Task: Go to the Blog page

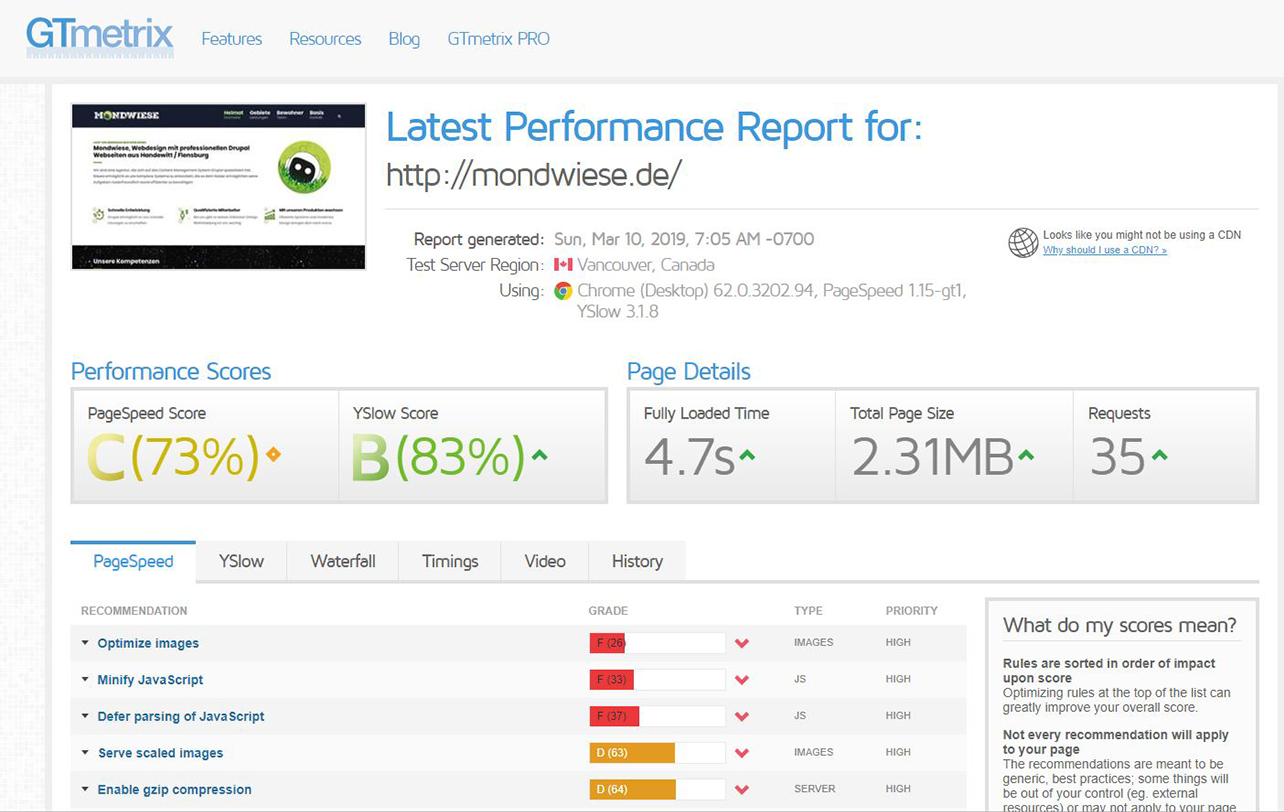Action: click(404, 39)
